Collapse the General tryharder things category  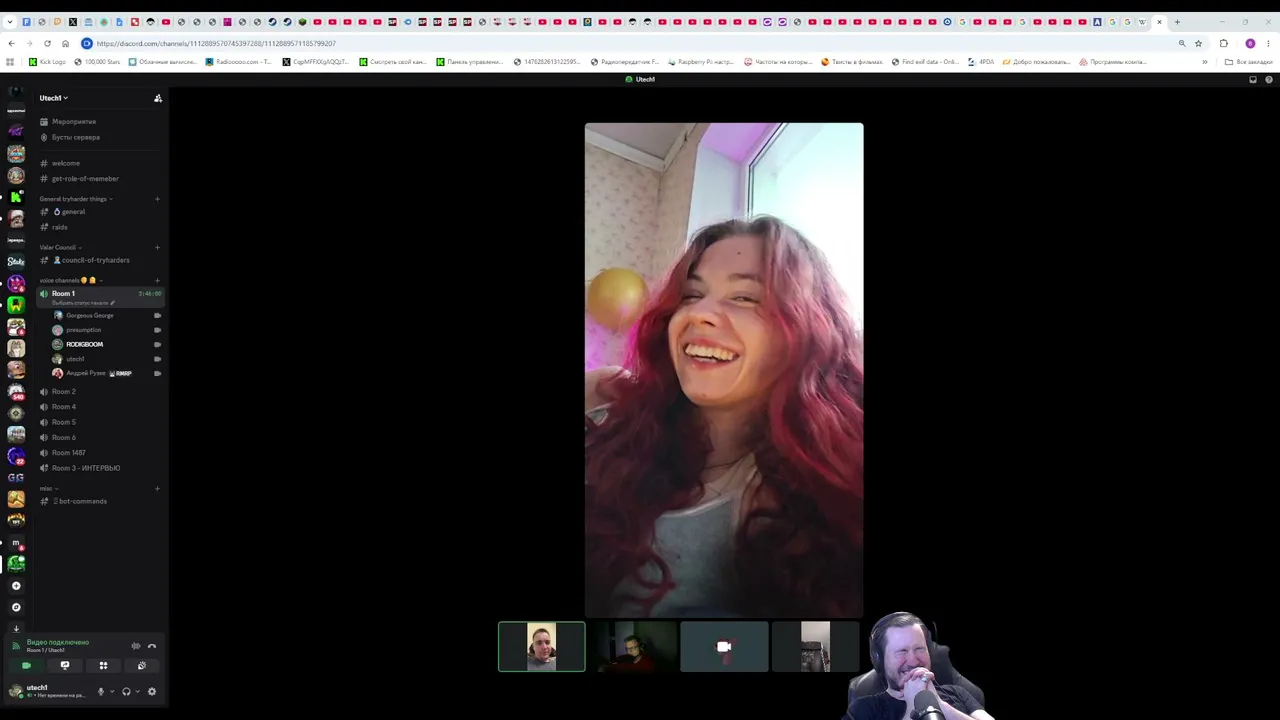[76, 199]
